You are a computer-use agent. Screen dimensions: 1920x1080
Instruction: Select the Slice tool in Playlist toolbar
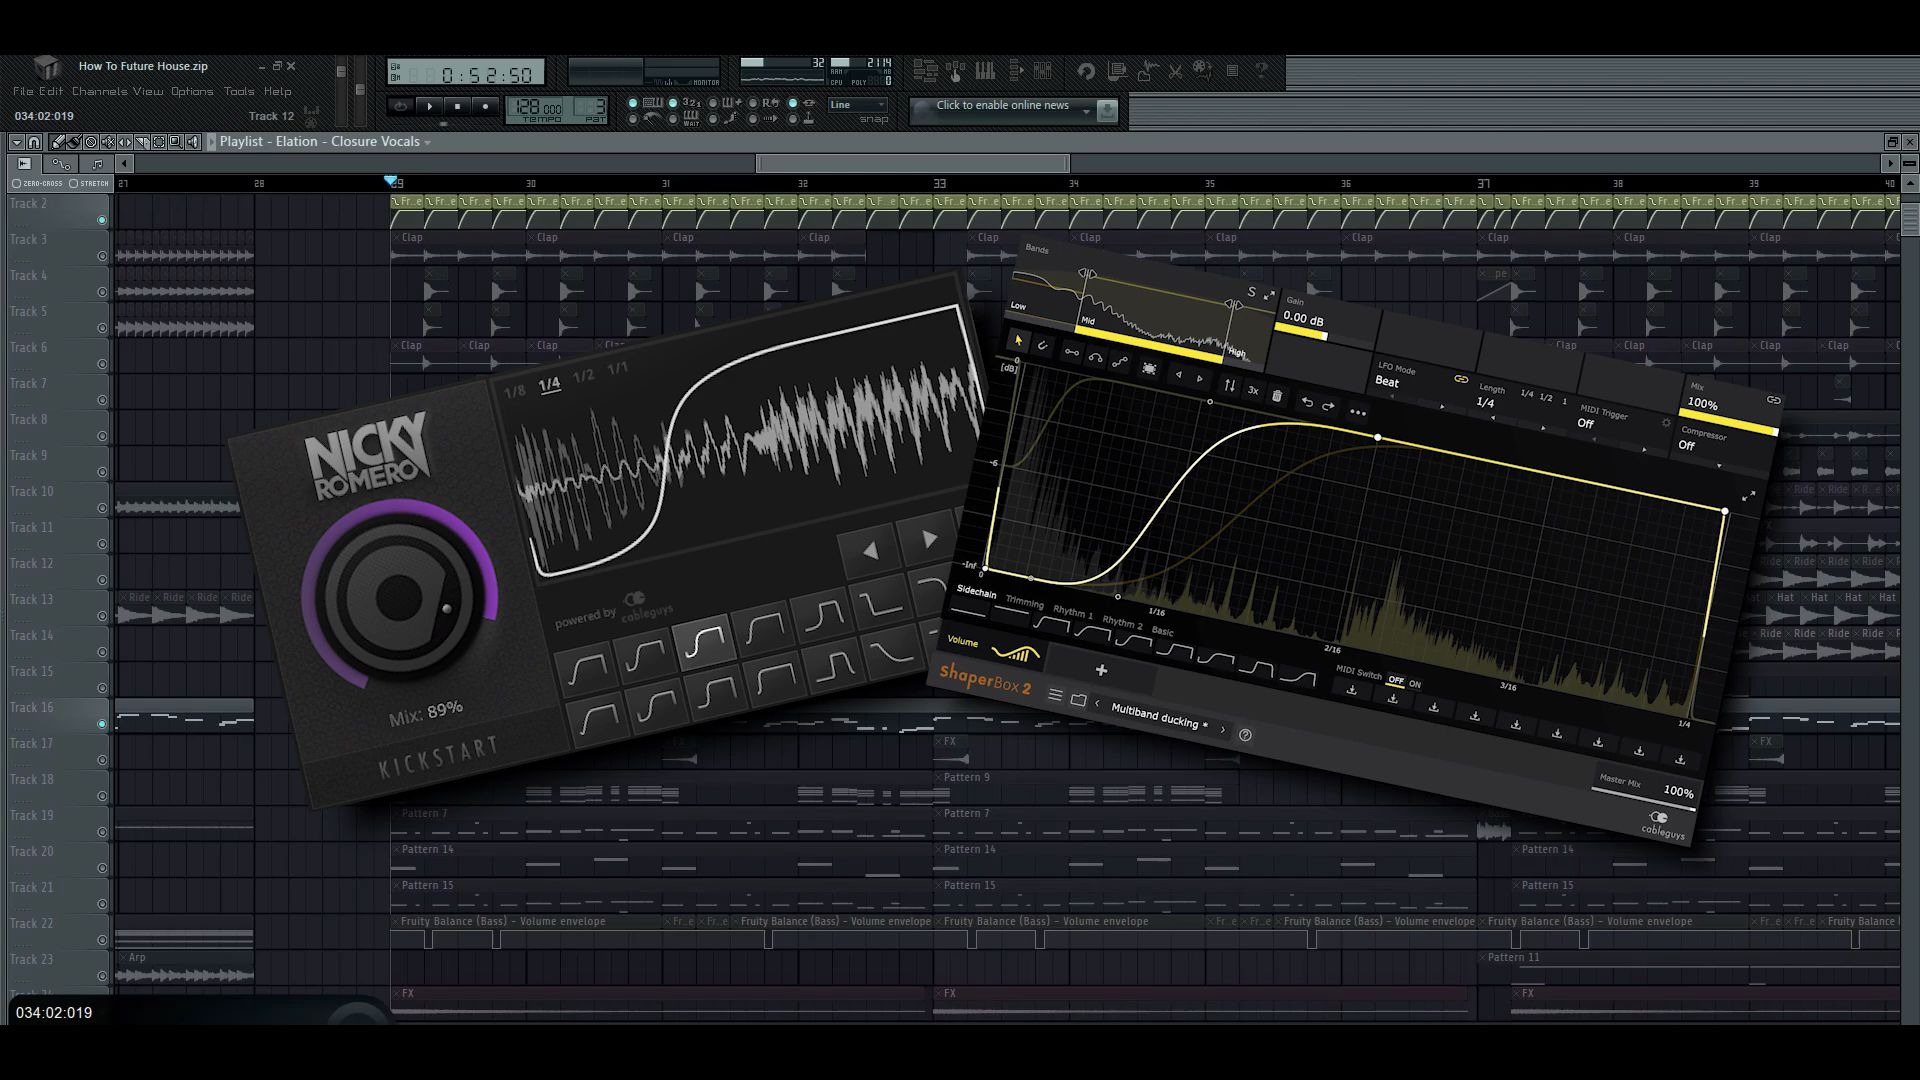(142, 142)
